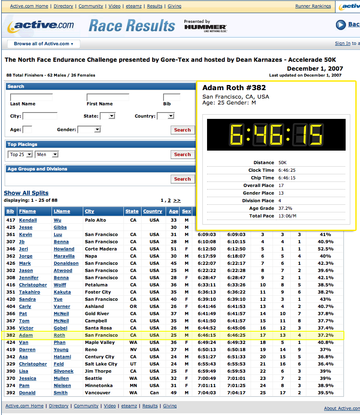The width and height of the screenshot is (360, 415).
Task: Click the Runner Rankings link
Action: (313, 6)
